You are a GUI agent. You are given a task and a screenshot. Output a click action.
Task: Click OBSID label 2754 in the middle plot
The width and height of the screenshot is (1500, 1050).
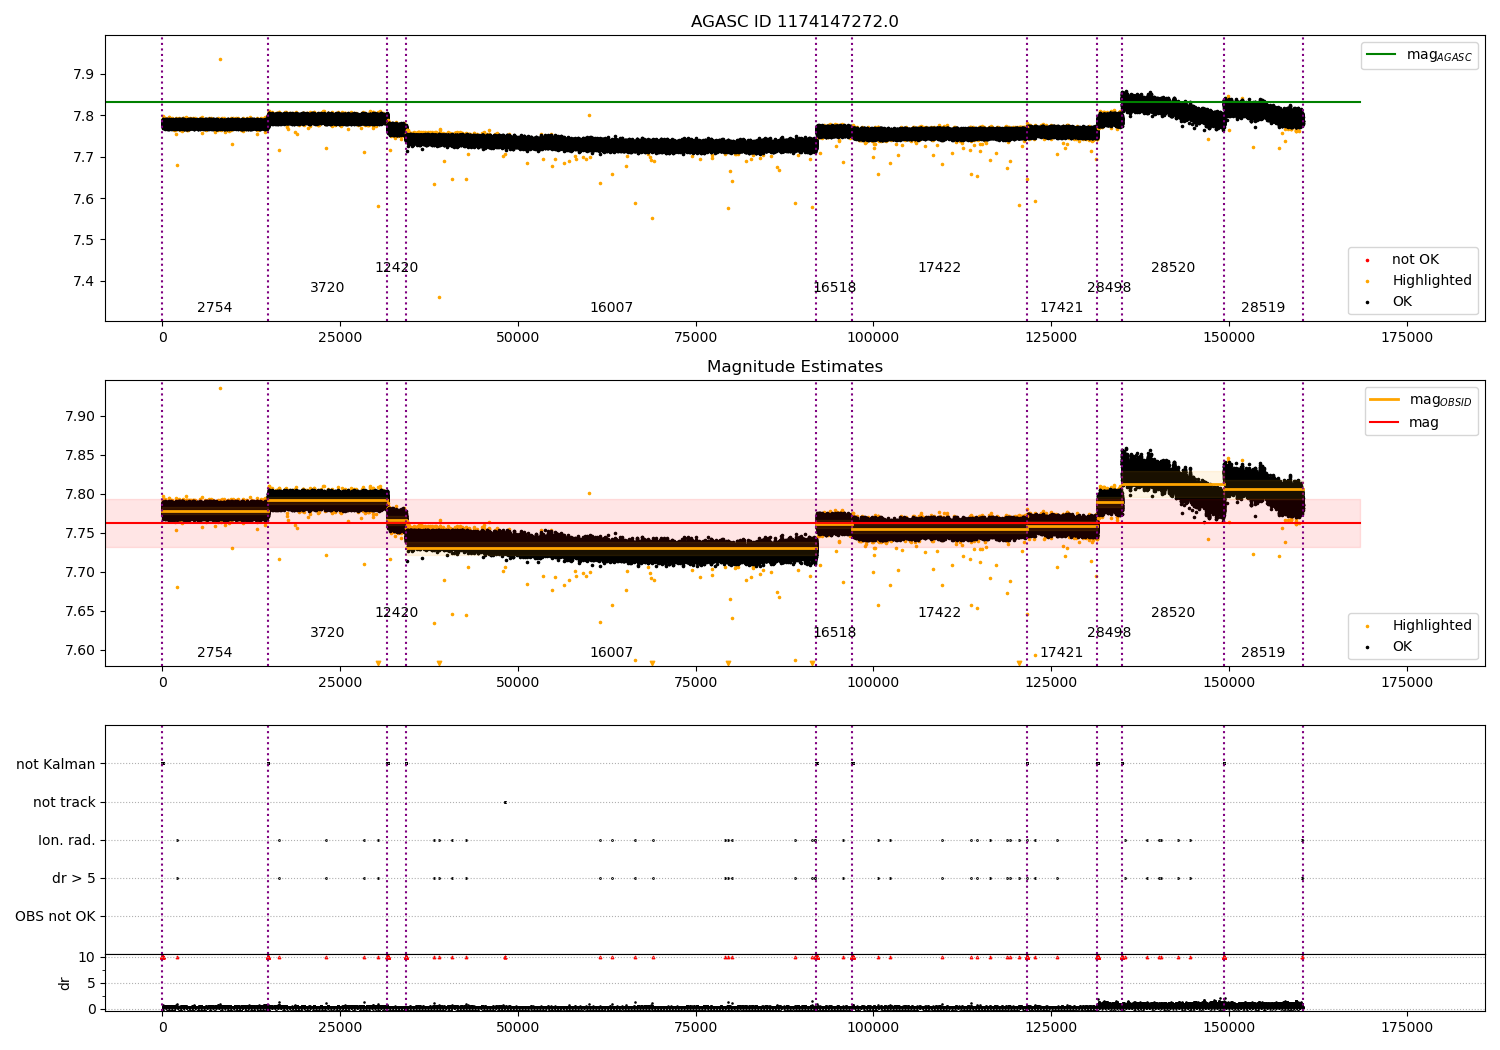tap(214, 653)
